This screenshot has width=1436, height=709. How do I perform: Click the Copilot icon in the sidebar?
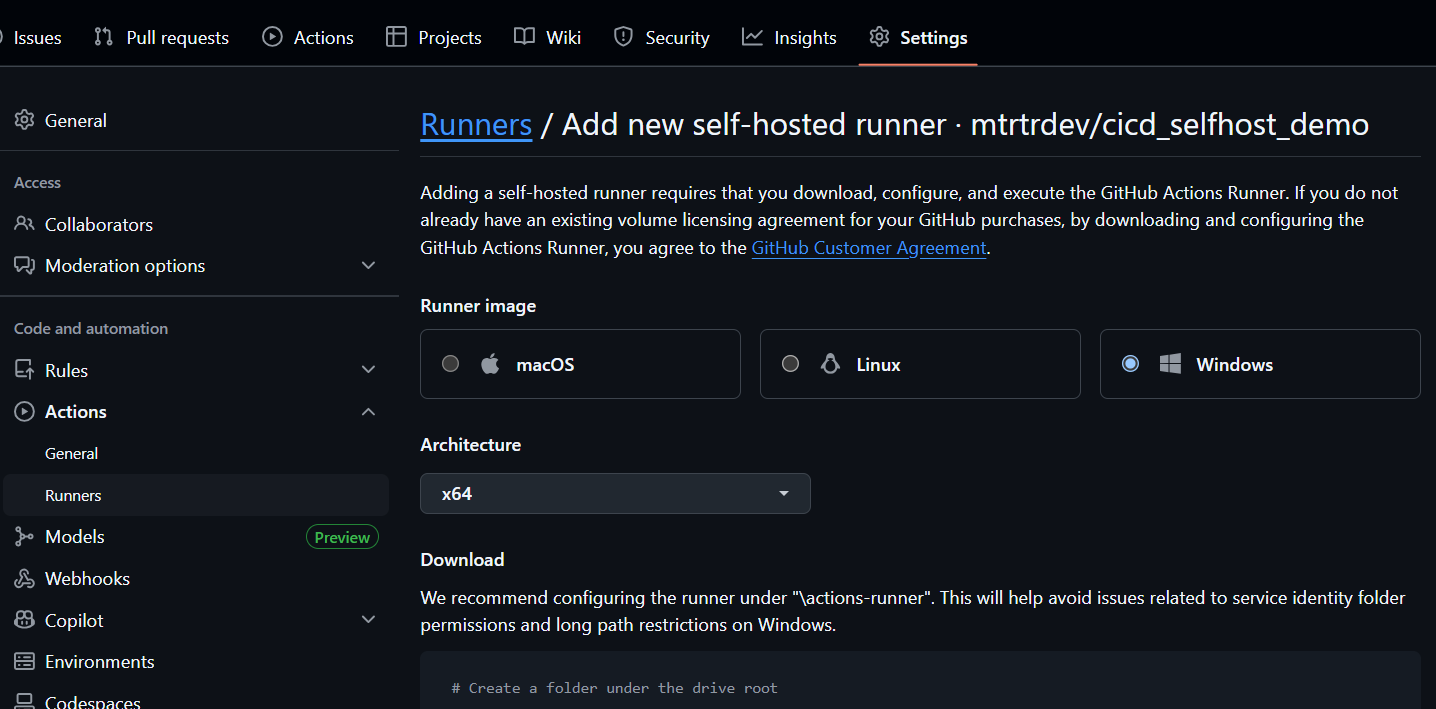tap(23, 620)
